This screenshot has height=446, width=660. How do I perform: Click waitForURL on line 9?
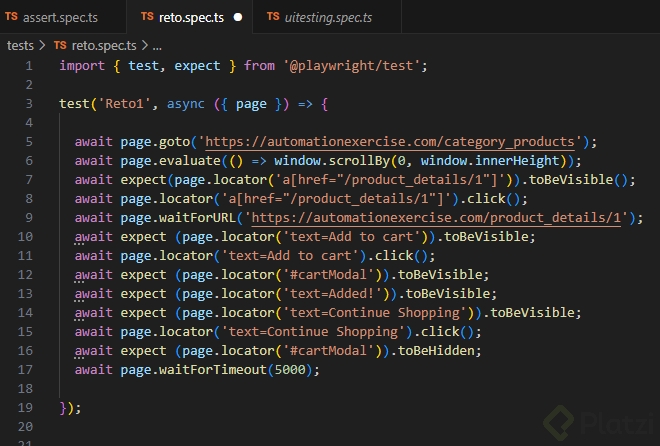point(197,218)
